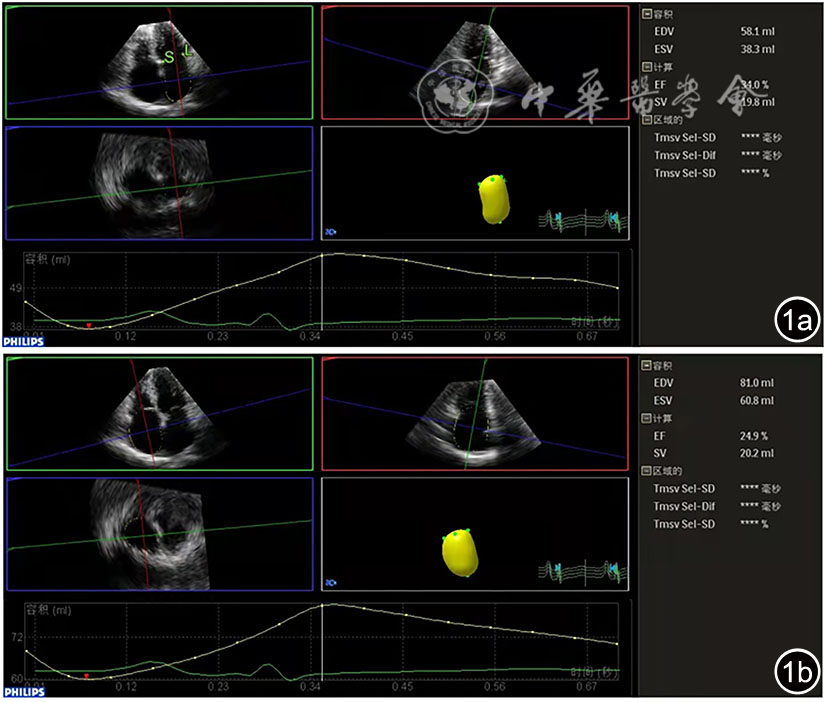Click the 3D icon in lower panel 1b

tap(330, 581)
